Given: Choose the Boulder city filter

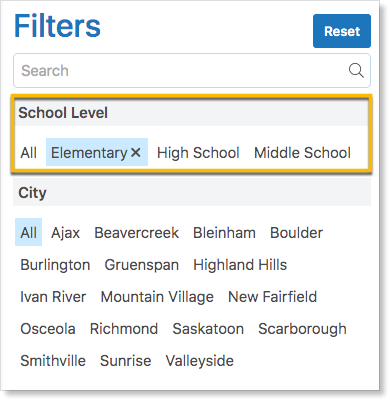Looking at the screenshot, I should tap(296, 233).
